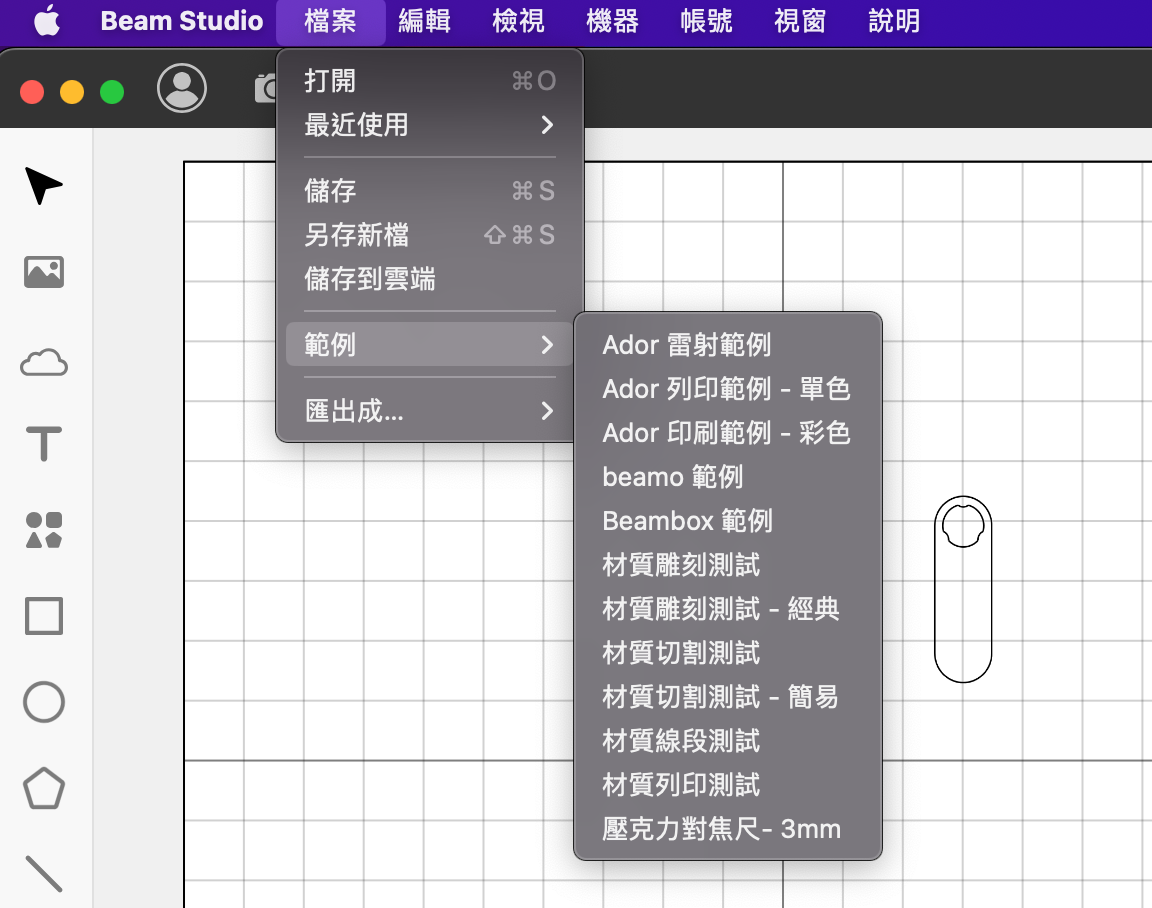Expand the 最近使用 submenu
The height and width of the screenshot is (908, 1152).
point(430,125)
